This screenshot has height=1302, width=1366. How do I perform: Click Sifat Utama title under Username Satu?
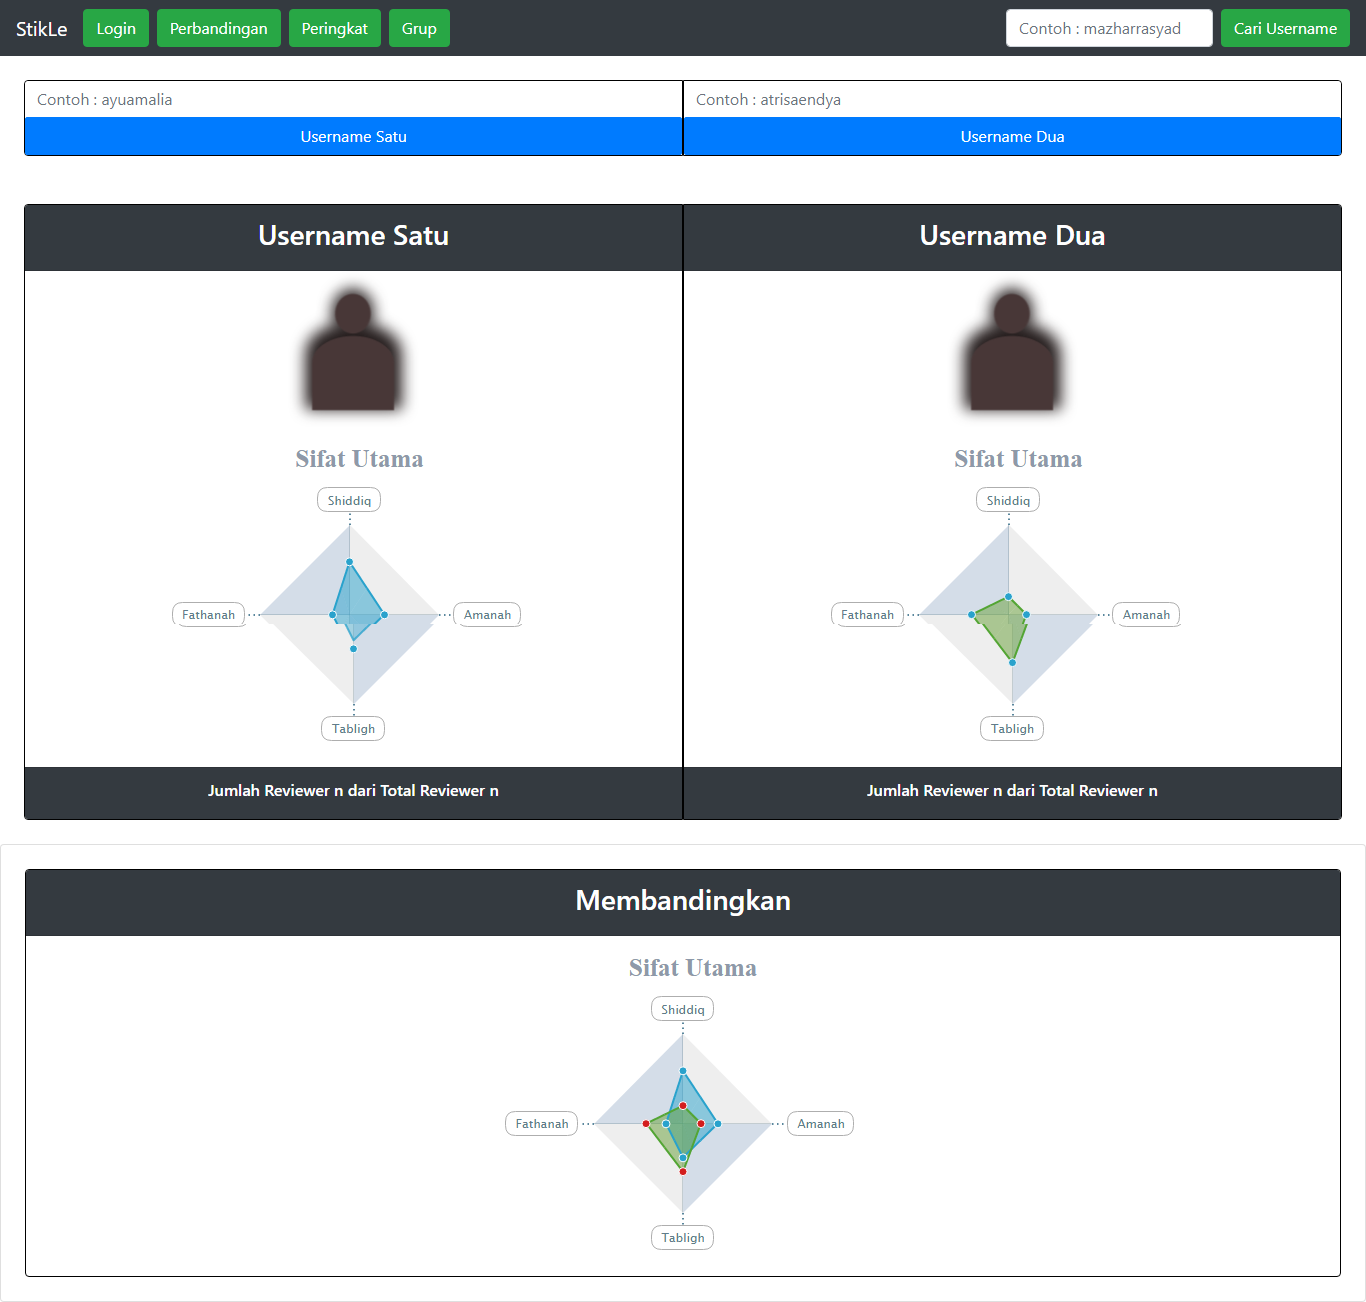pyautogui.click(x=359, y=459)
